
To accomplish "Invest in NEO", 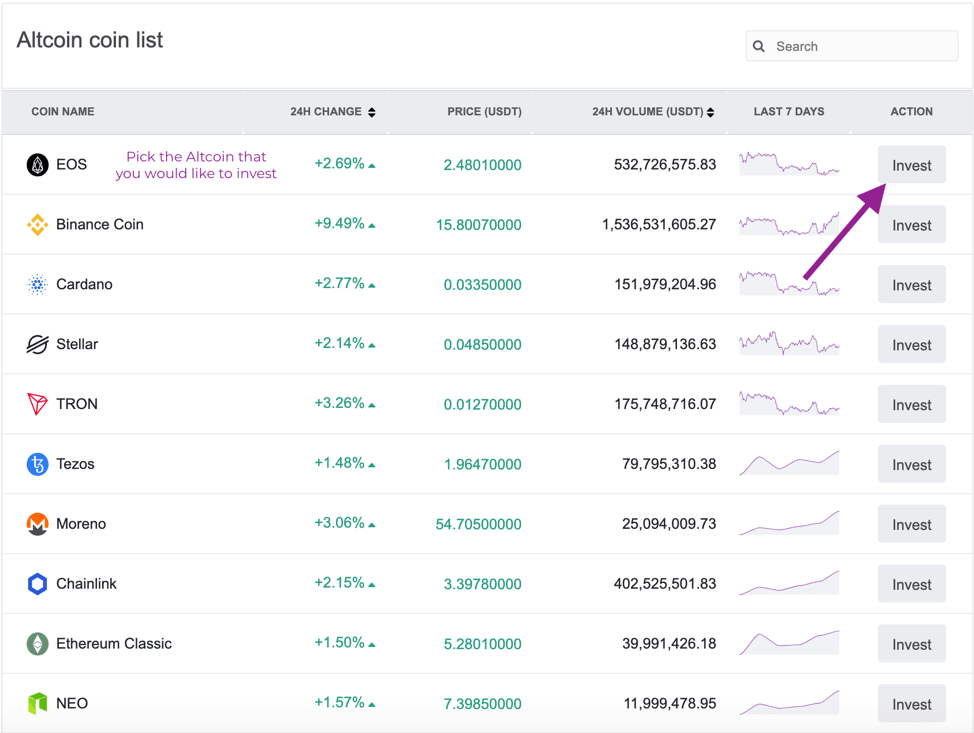I will click(911, 703).
